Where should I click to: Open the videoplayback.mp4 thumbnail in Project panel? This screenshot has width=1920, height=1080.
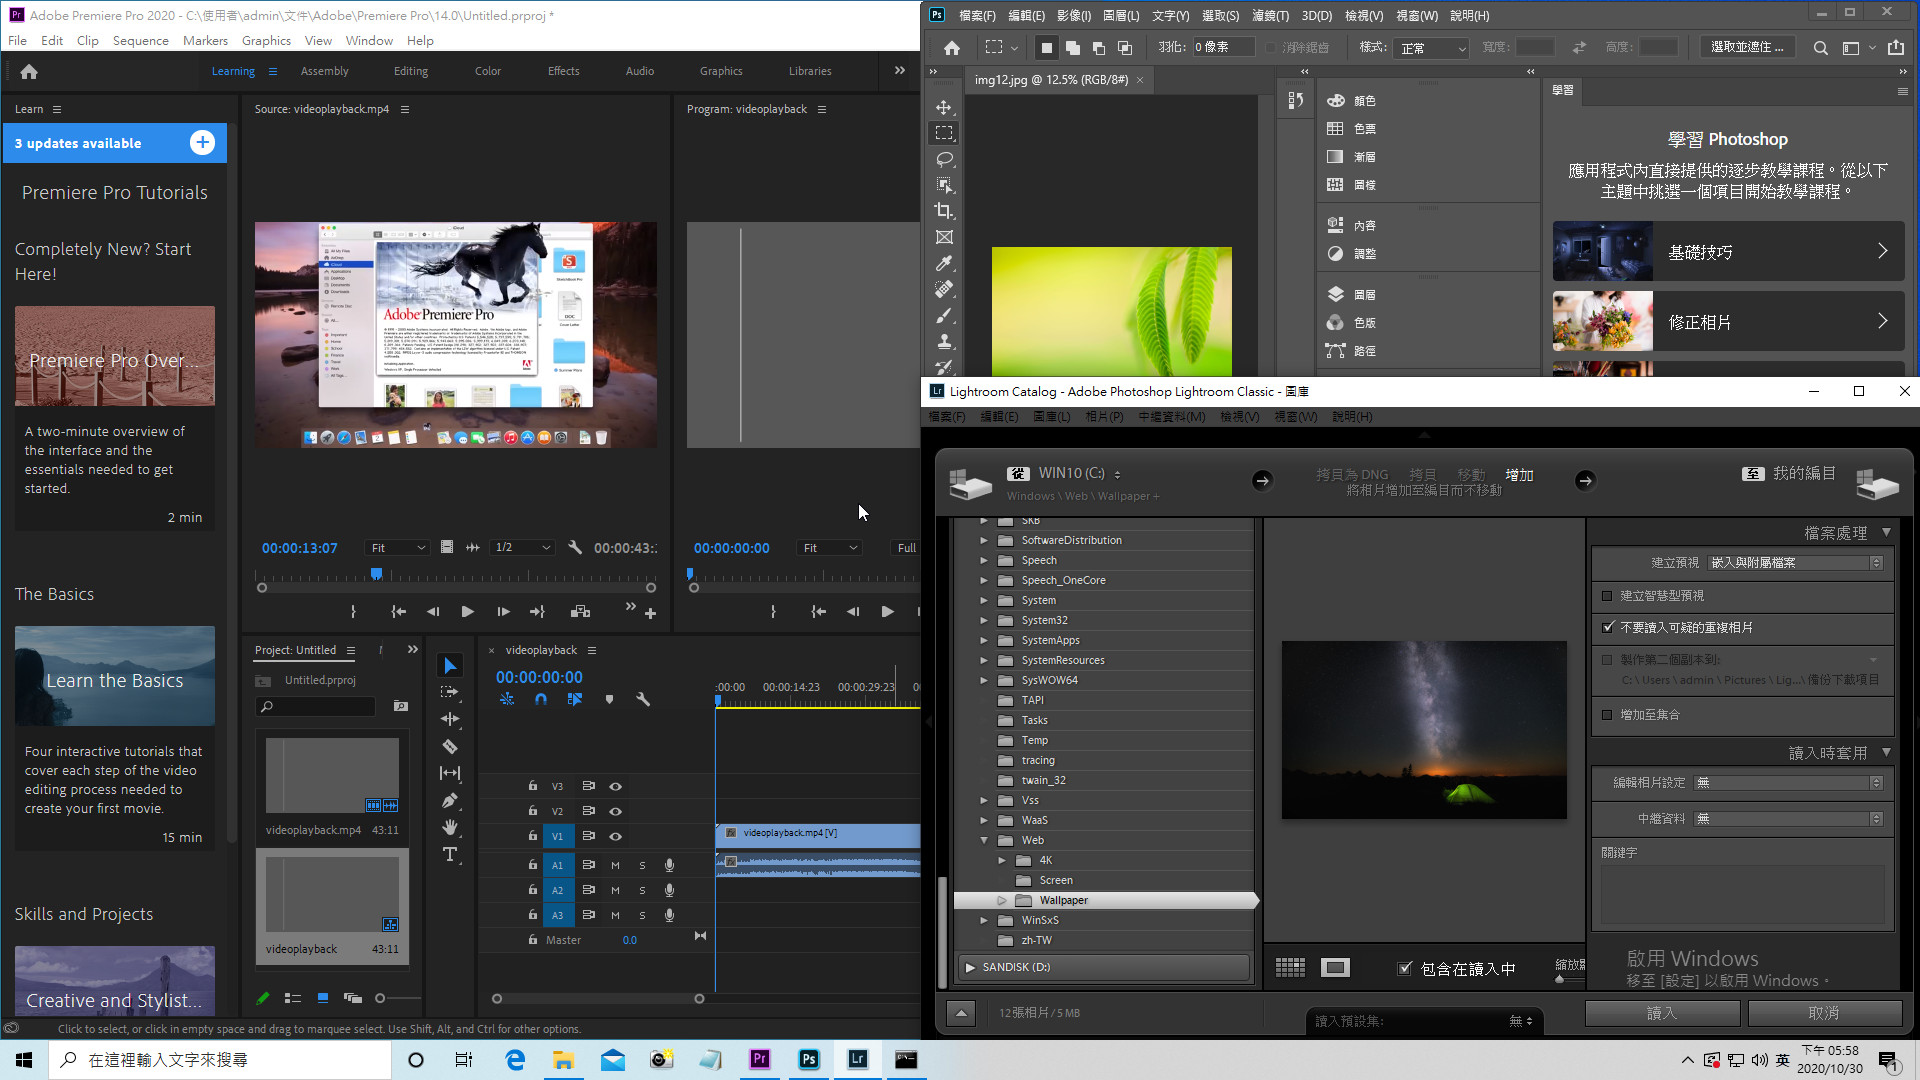pos(332,776)
